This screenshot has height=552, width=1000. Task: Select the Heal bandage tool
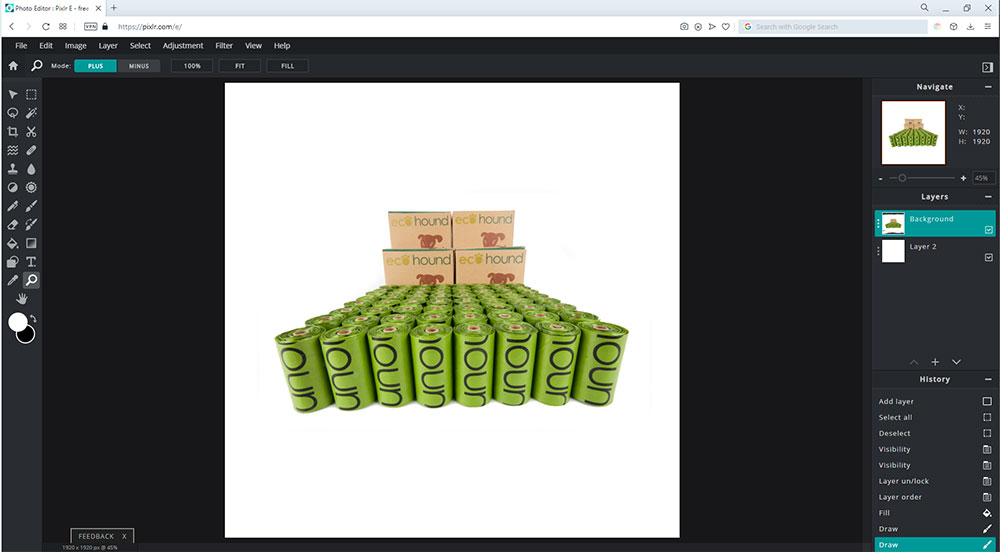point(31,150)
